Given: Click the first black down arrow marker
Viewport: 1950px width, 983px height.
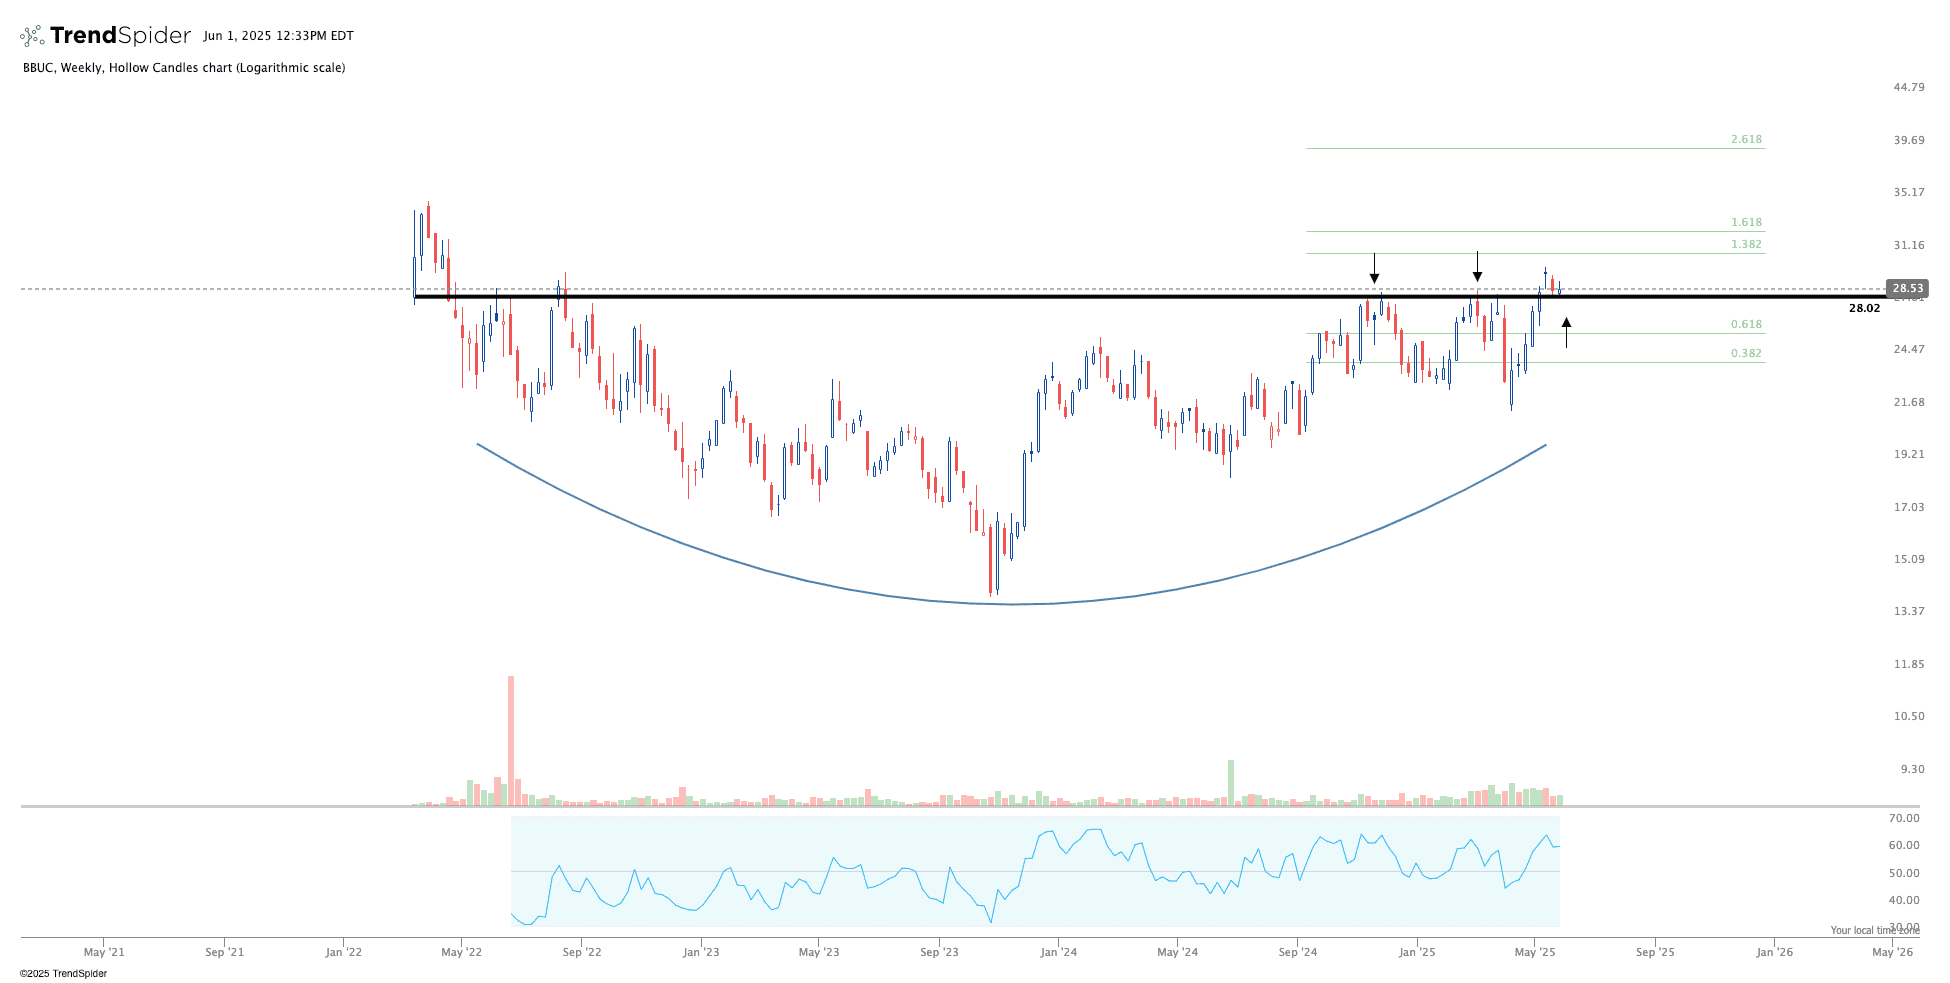Looking at the screenshot, I should 1374,268.
